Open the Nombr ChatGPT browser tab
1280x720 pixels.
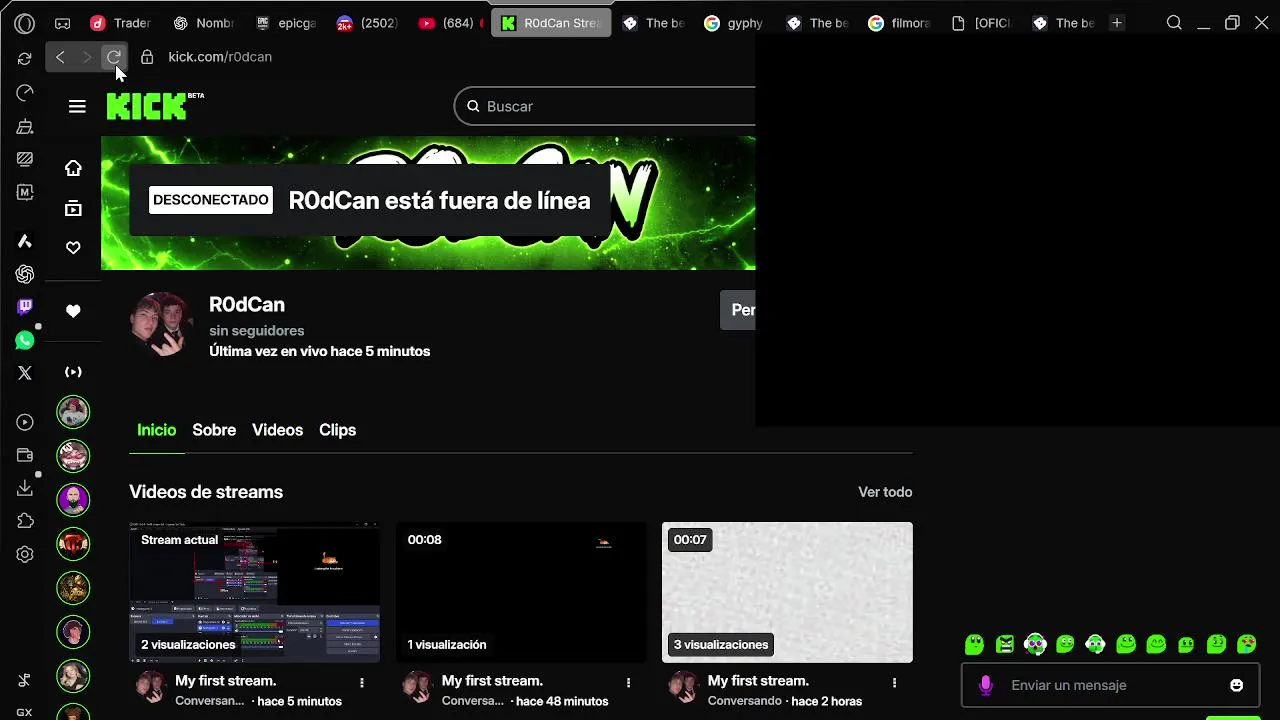(x=204, y=23)
